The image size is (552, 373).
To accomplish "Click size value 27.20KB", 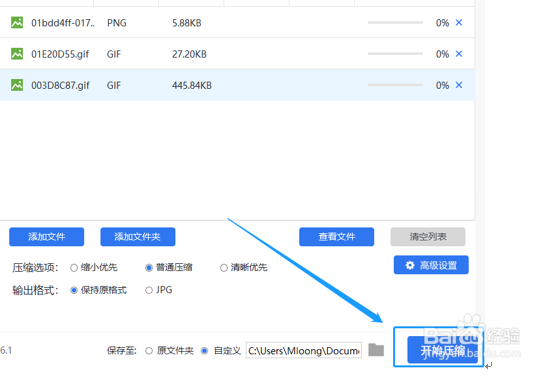I will [189, 54].
